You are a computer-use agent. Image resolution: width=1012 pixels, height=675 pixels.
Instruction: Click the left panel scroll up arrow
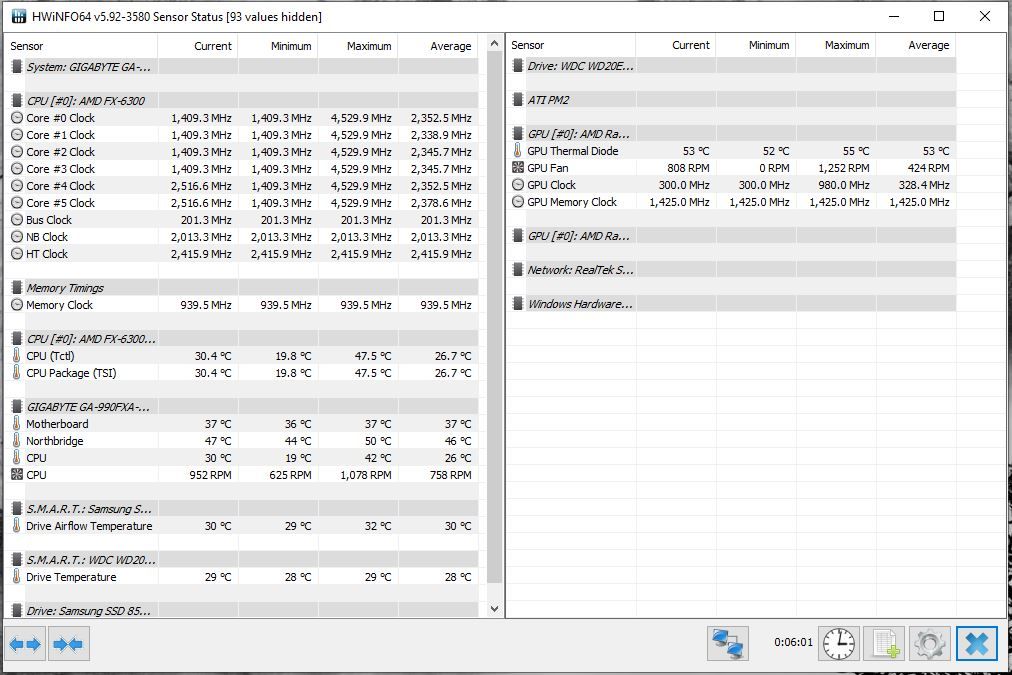pyautogui.click(x=494, y=44)
